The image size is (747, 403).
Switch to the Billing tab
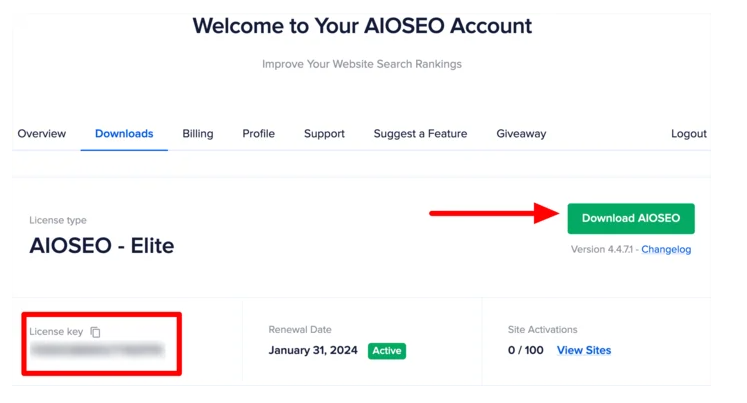(198, 134)
